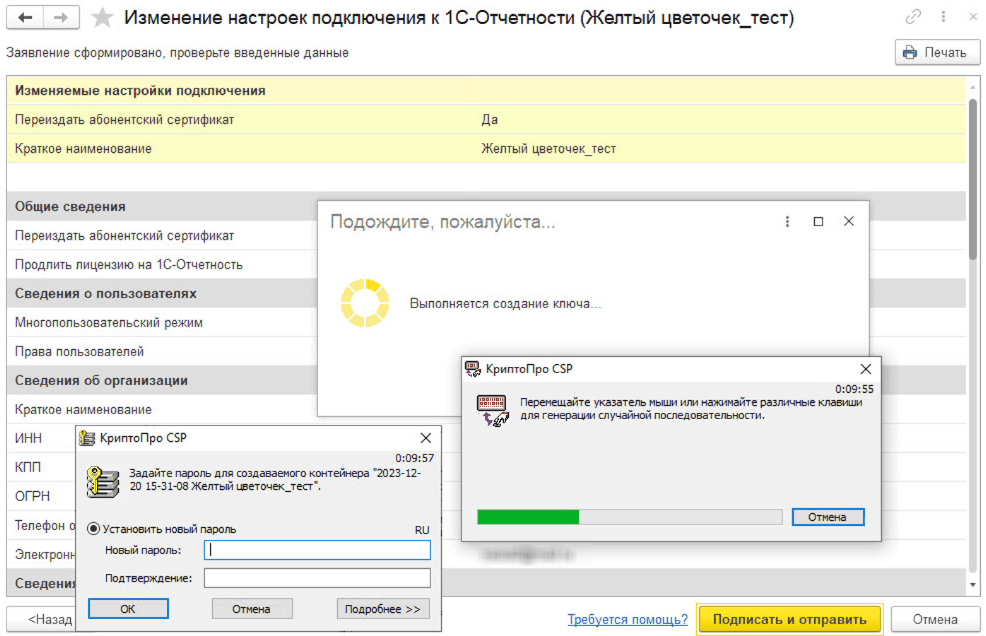Click the Общие сведения section header

[x=162, y=206]
